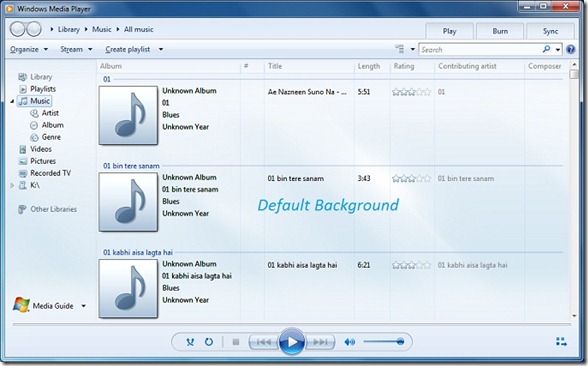Viewport: 588px width, 366px height.
Task: Sort by the Length column header
Action: pyautogui.click(x=369, y=66)
